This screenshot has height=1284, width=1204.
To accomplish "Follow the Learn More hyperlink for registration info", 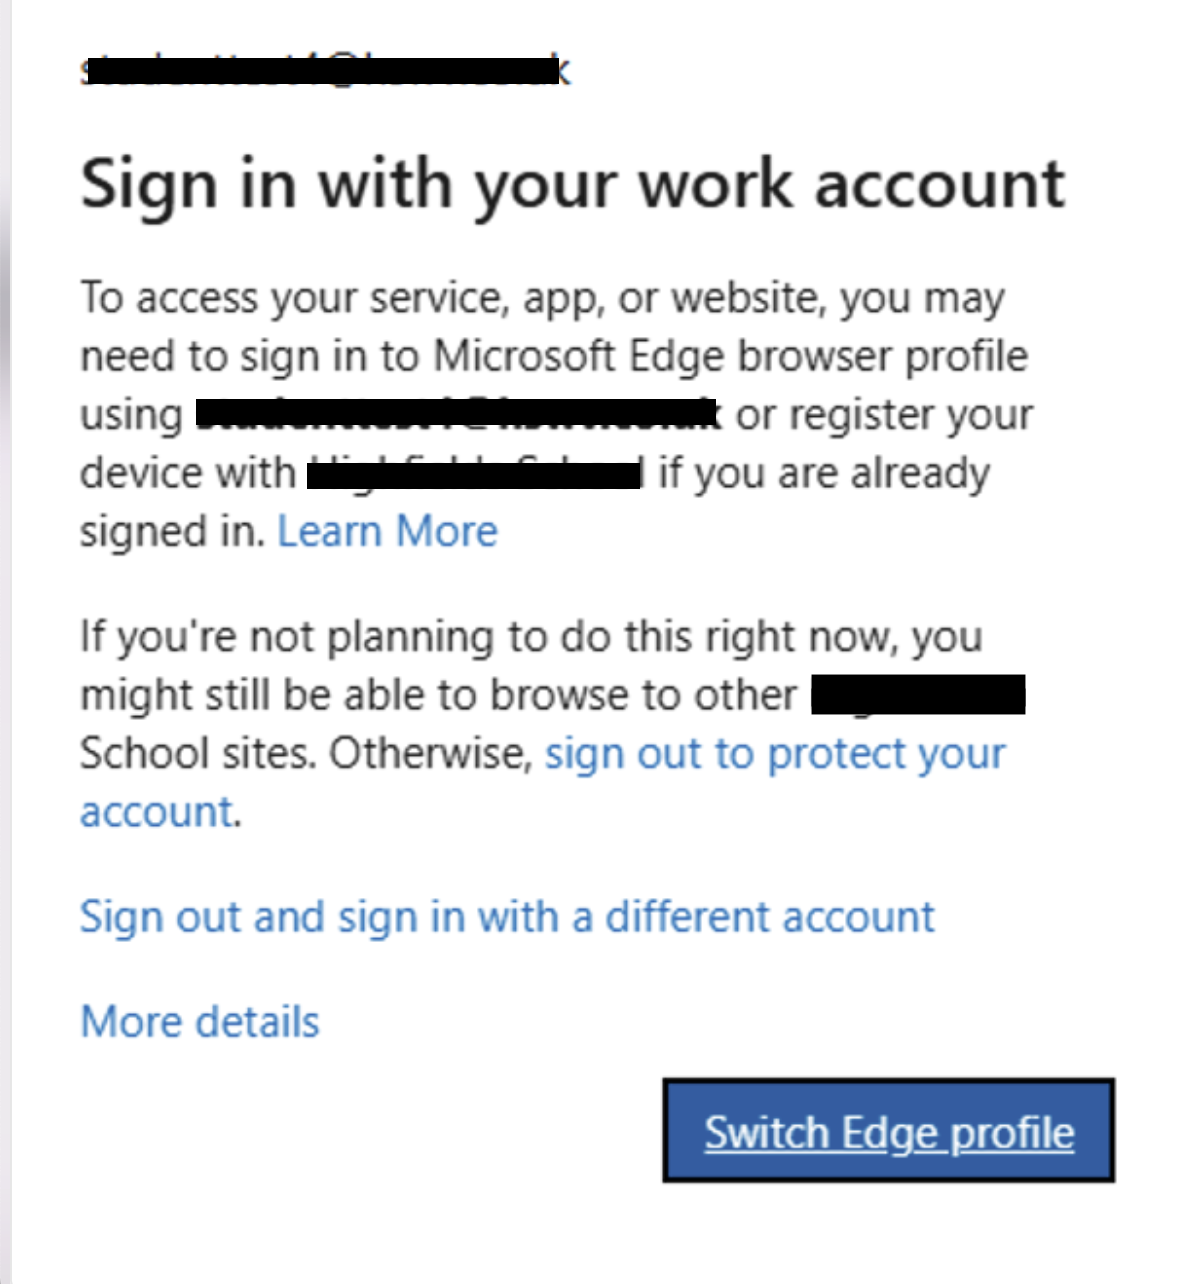I will 388,530.
